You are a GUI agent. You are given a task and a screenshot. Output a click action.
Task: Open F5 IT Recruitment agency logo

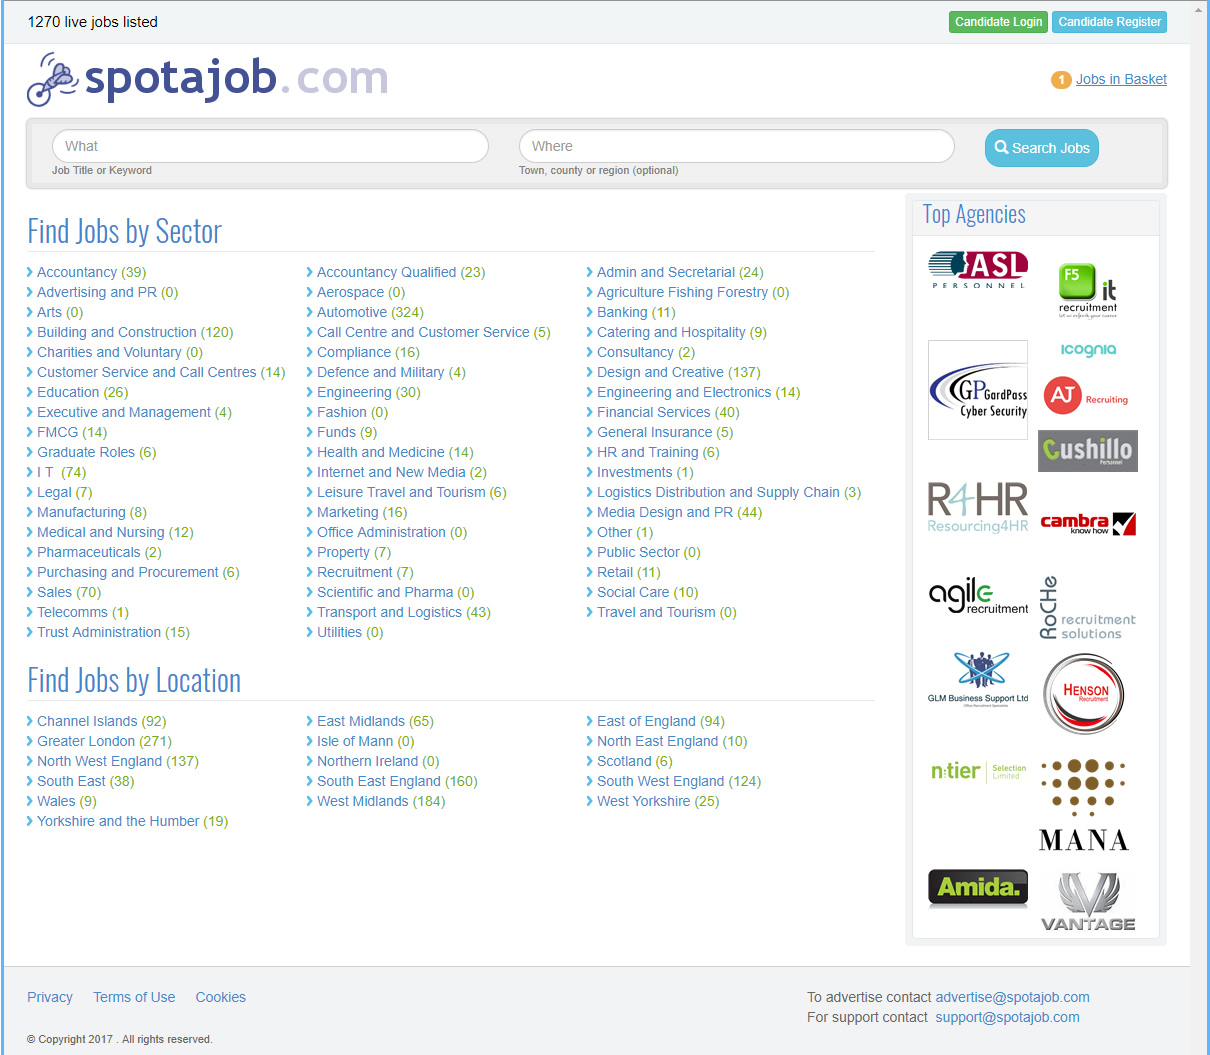click(x=1088, y=290)
